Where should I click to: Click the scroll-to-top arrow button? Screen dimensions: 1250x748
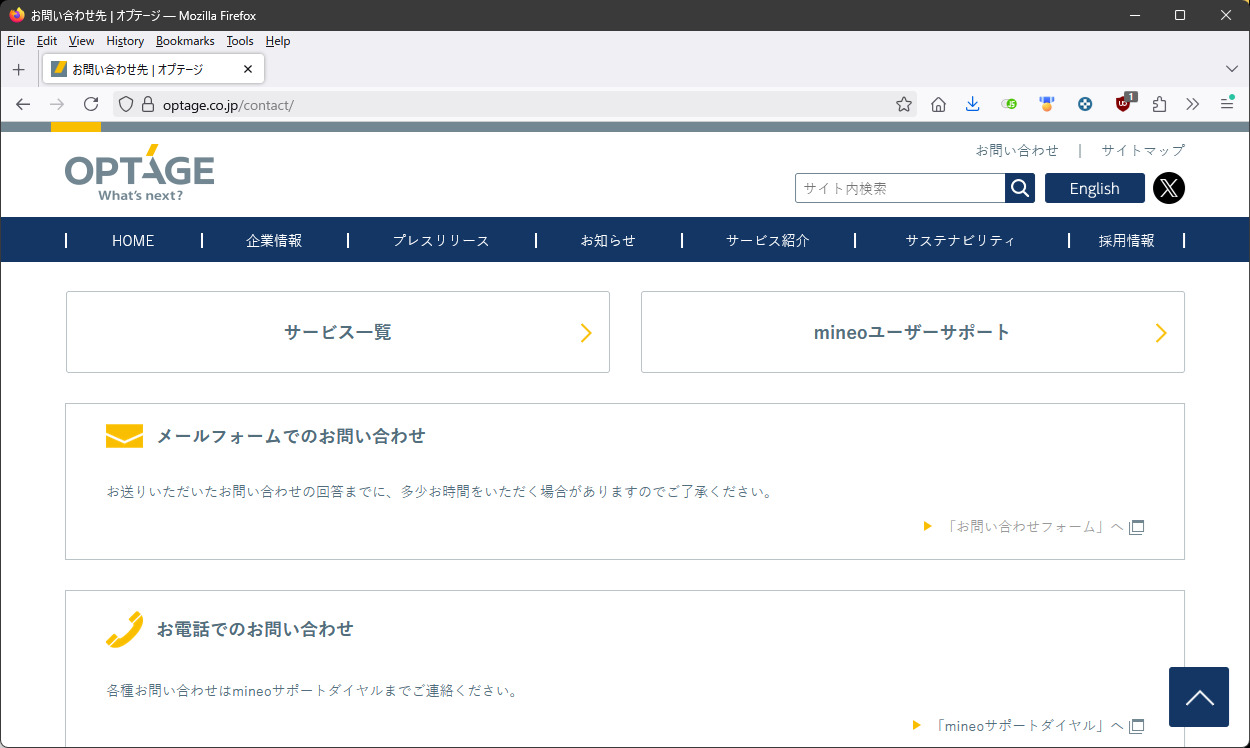[1198, 697]
